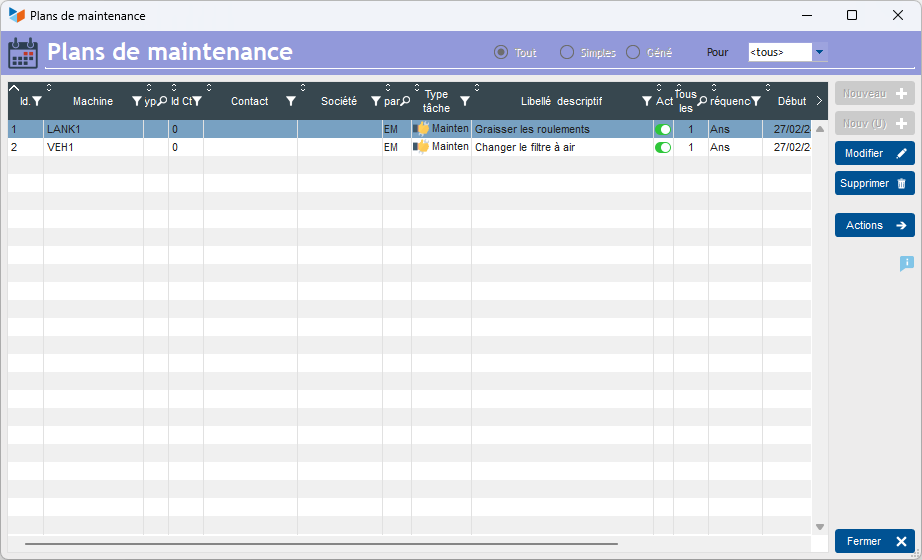Click the Modifier button
Screen dimensions: 922x560
point(874,153)
